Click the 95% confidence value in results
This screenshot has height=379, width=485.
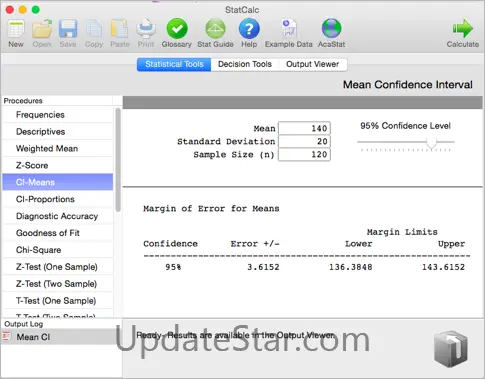173,267
